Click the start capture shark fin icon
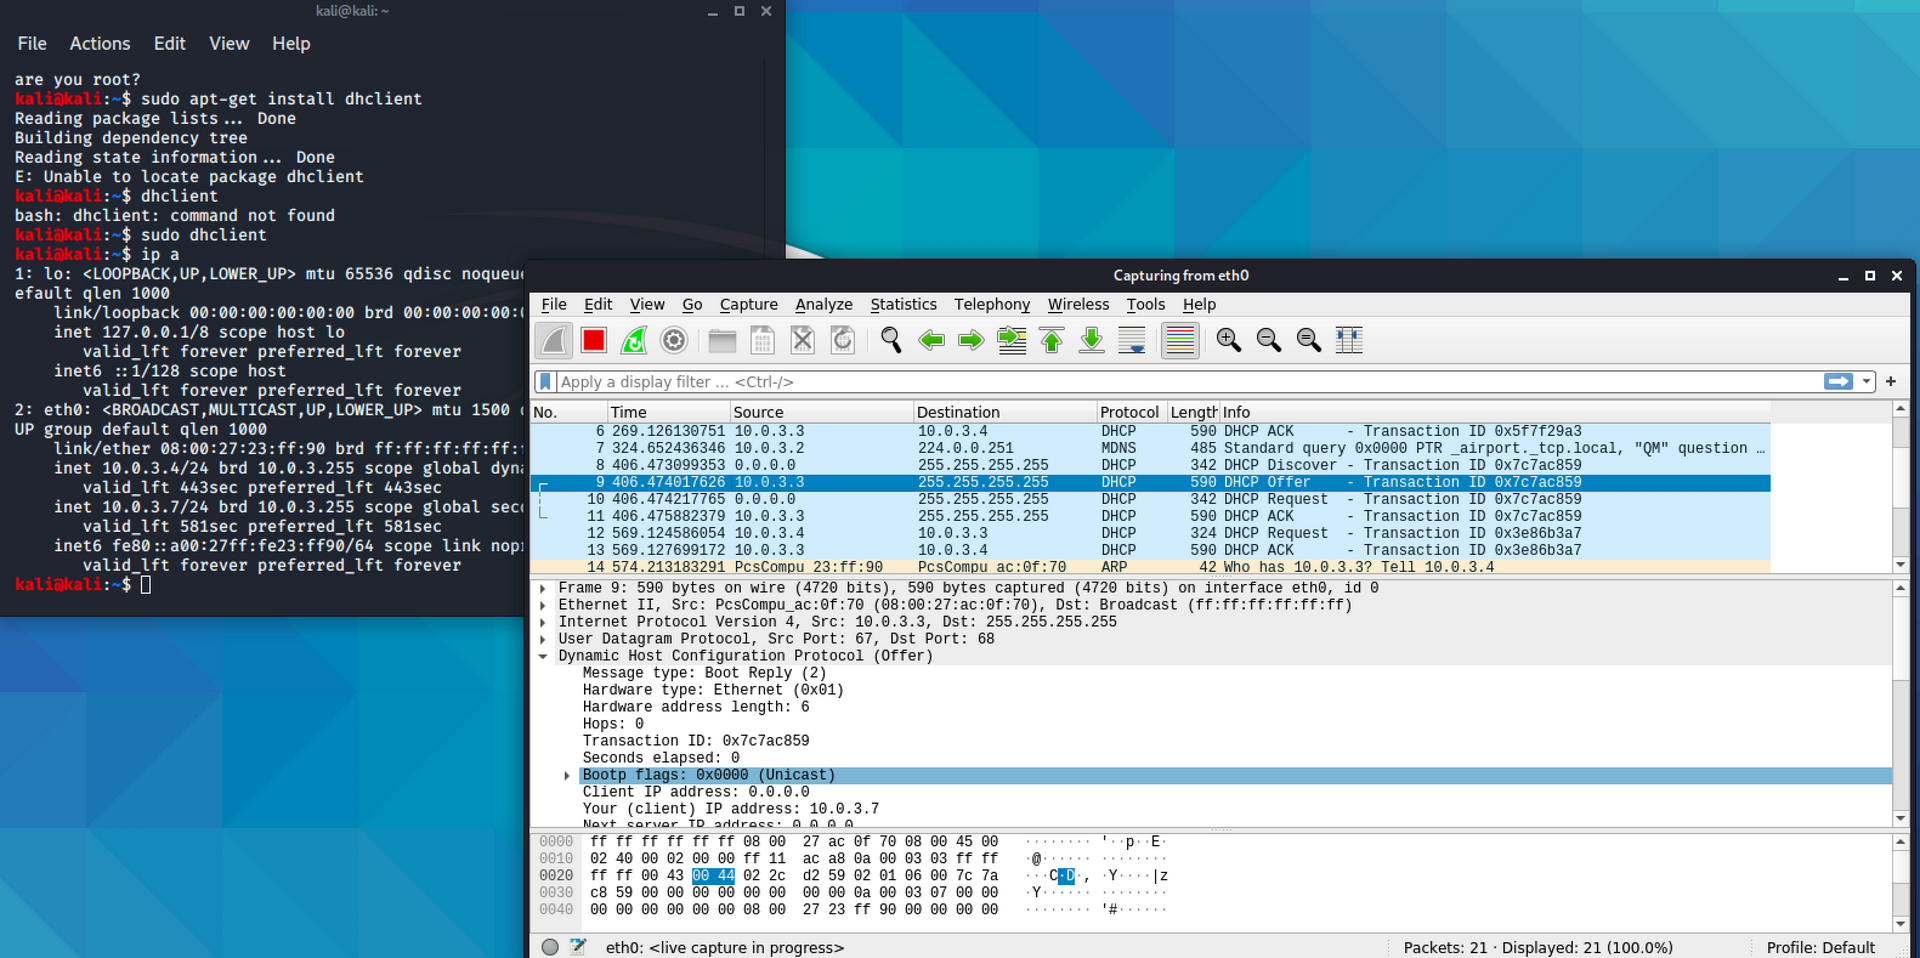 coord(554,341)
